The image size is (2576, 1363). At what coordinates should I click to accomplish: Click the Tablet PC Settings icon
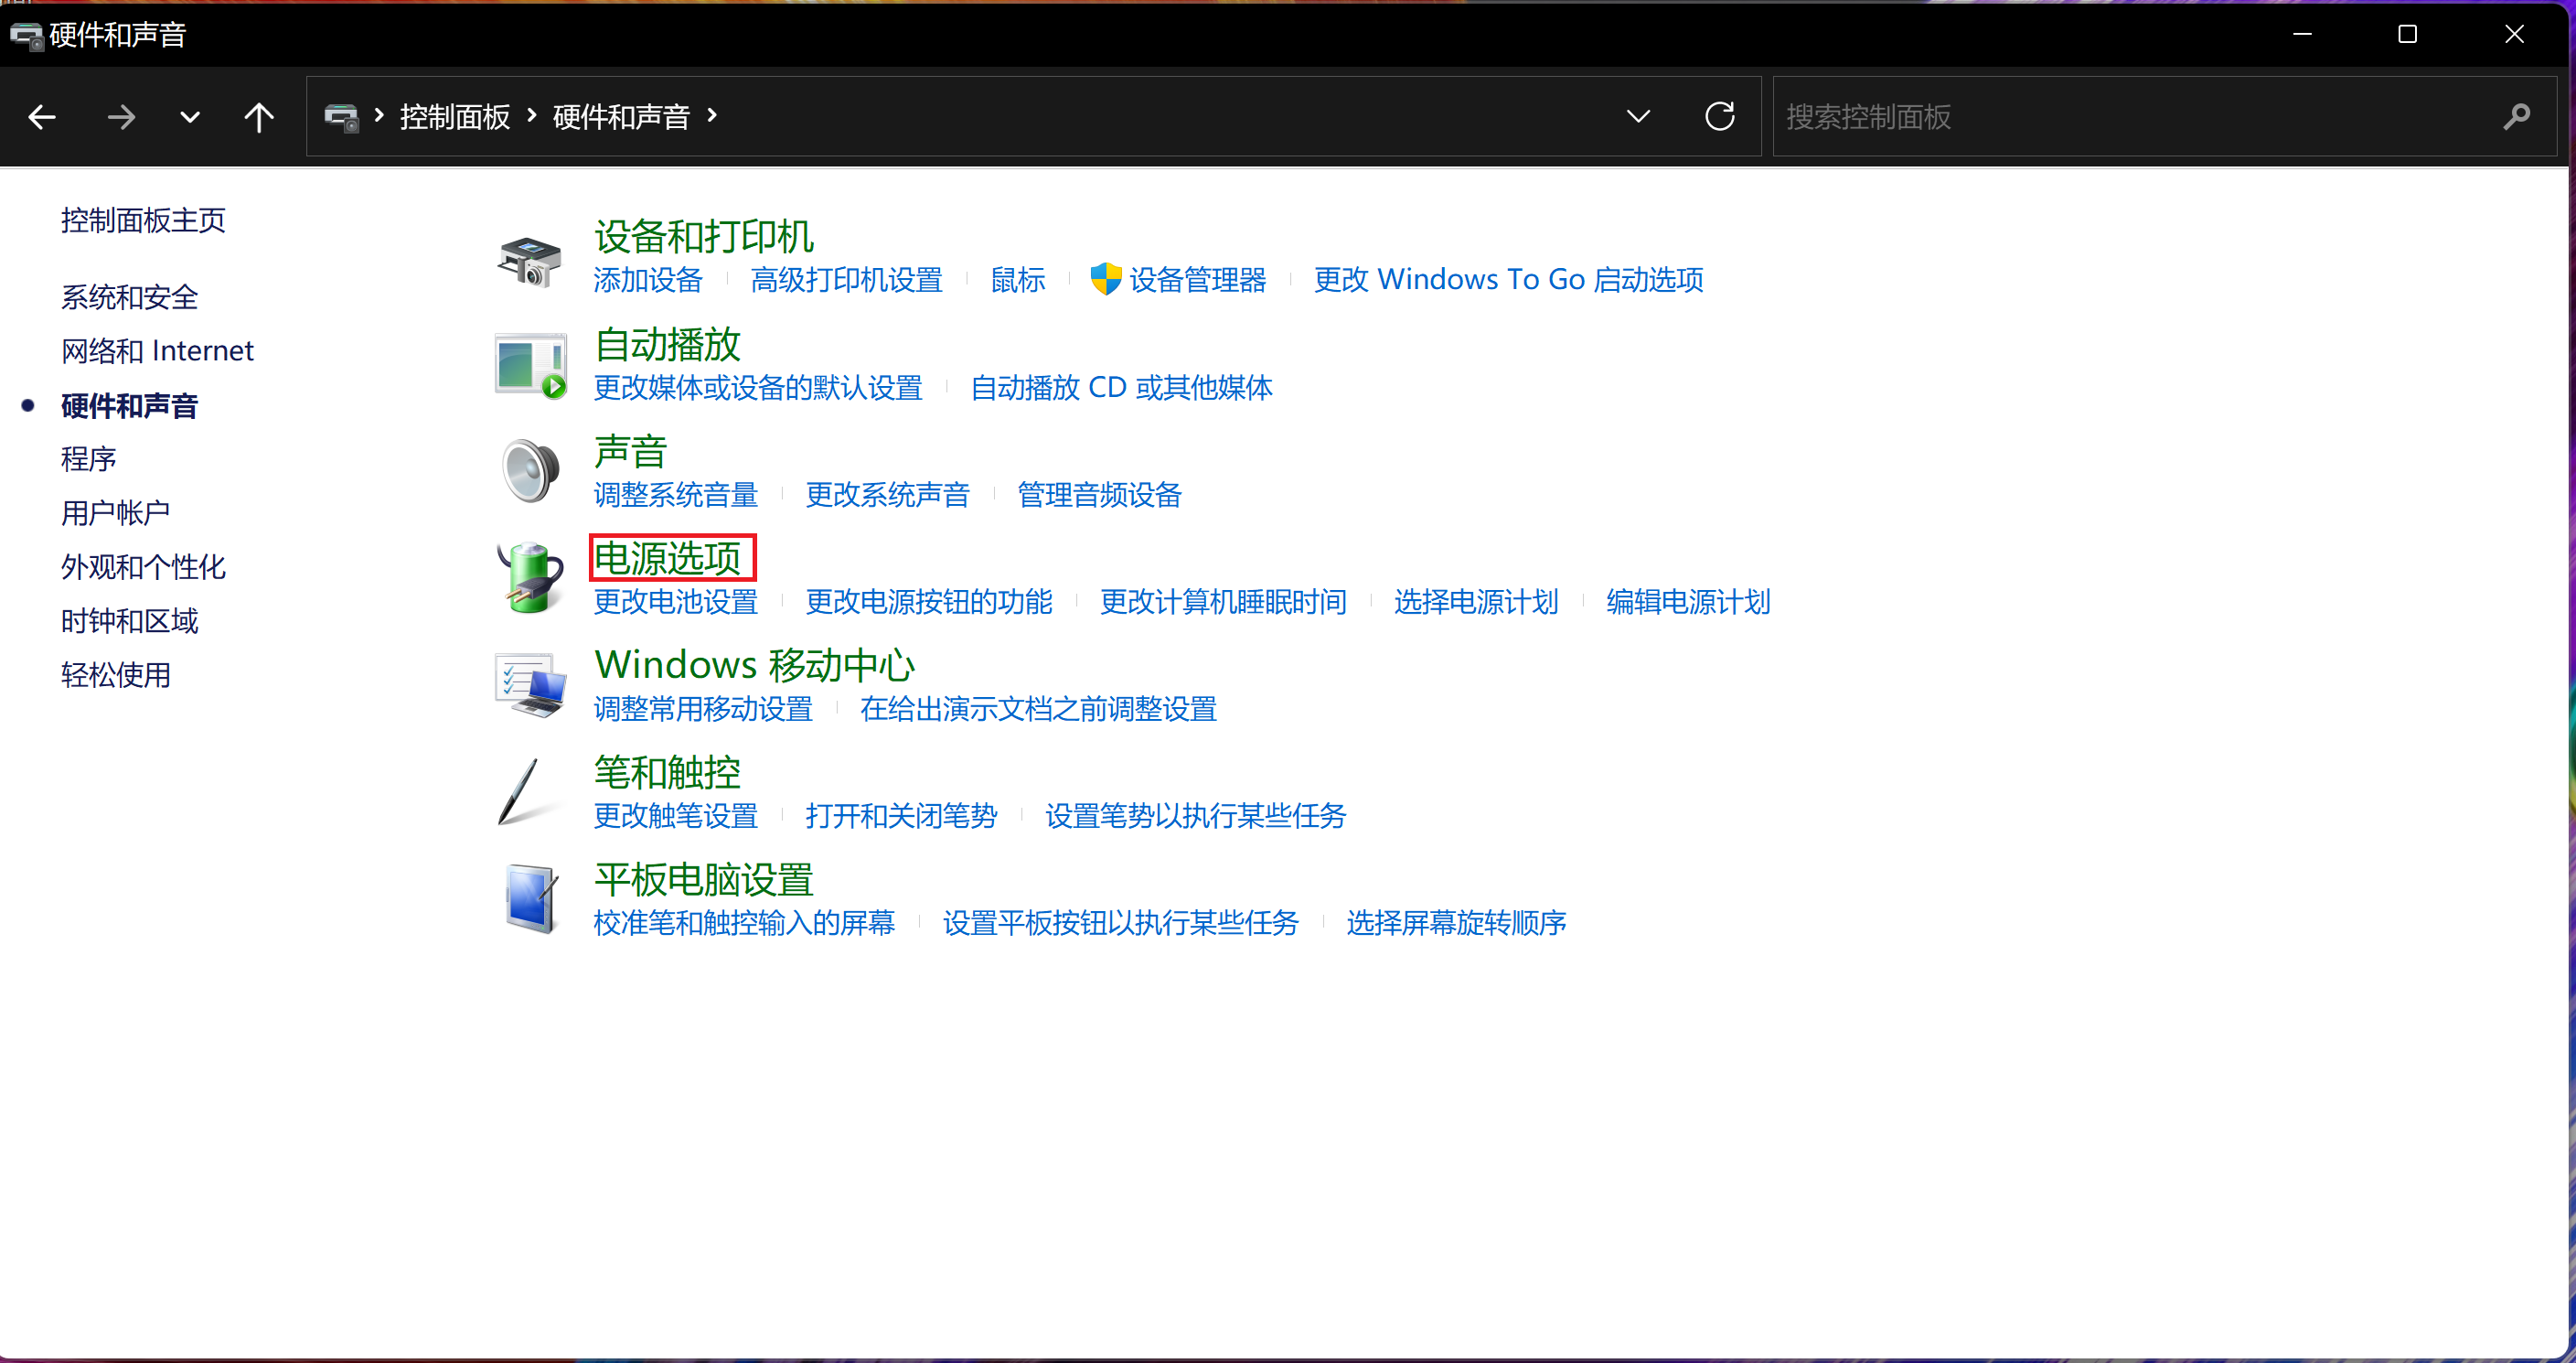(530, 899)
